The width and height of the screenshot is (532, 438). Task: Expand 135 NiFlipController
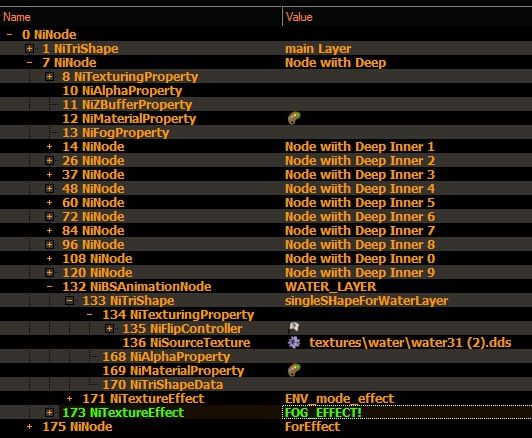(x=109, y=328)
